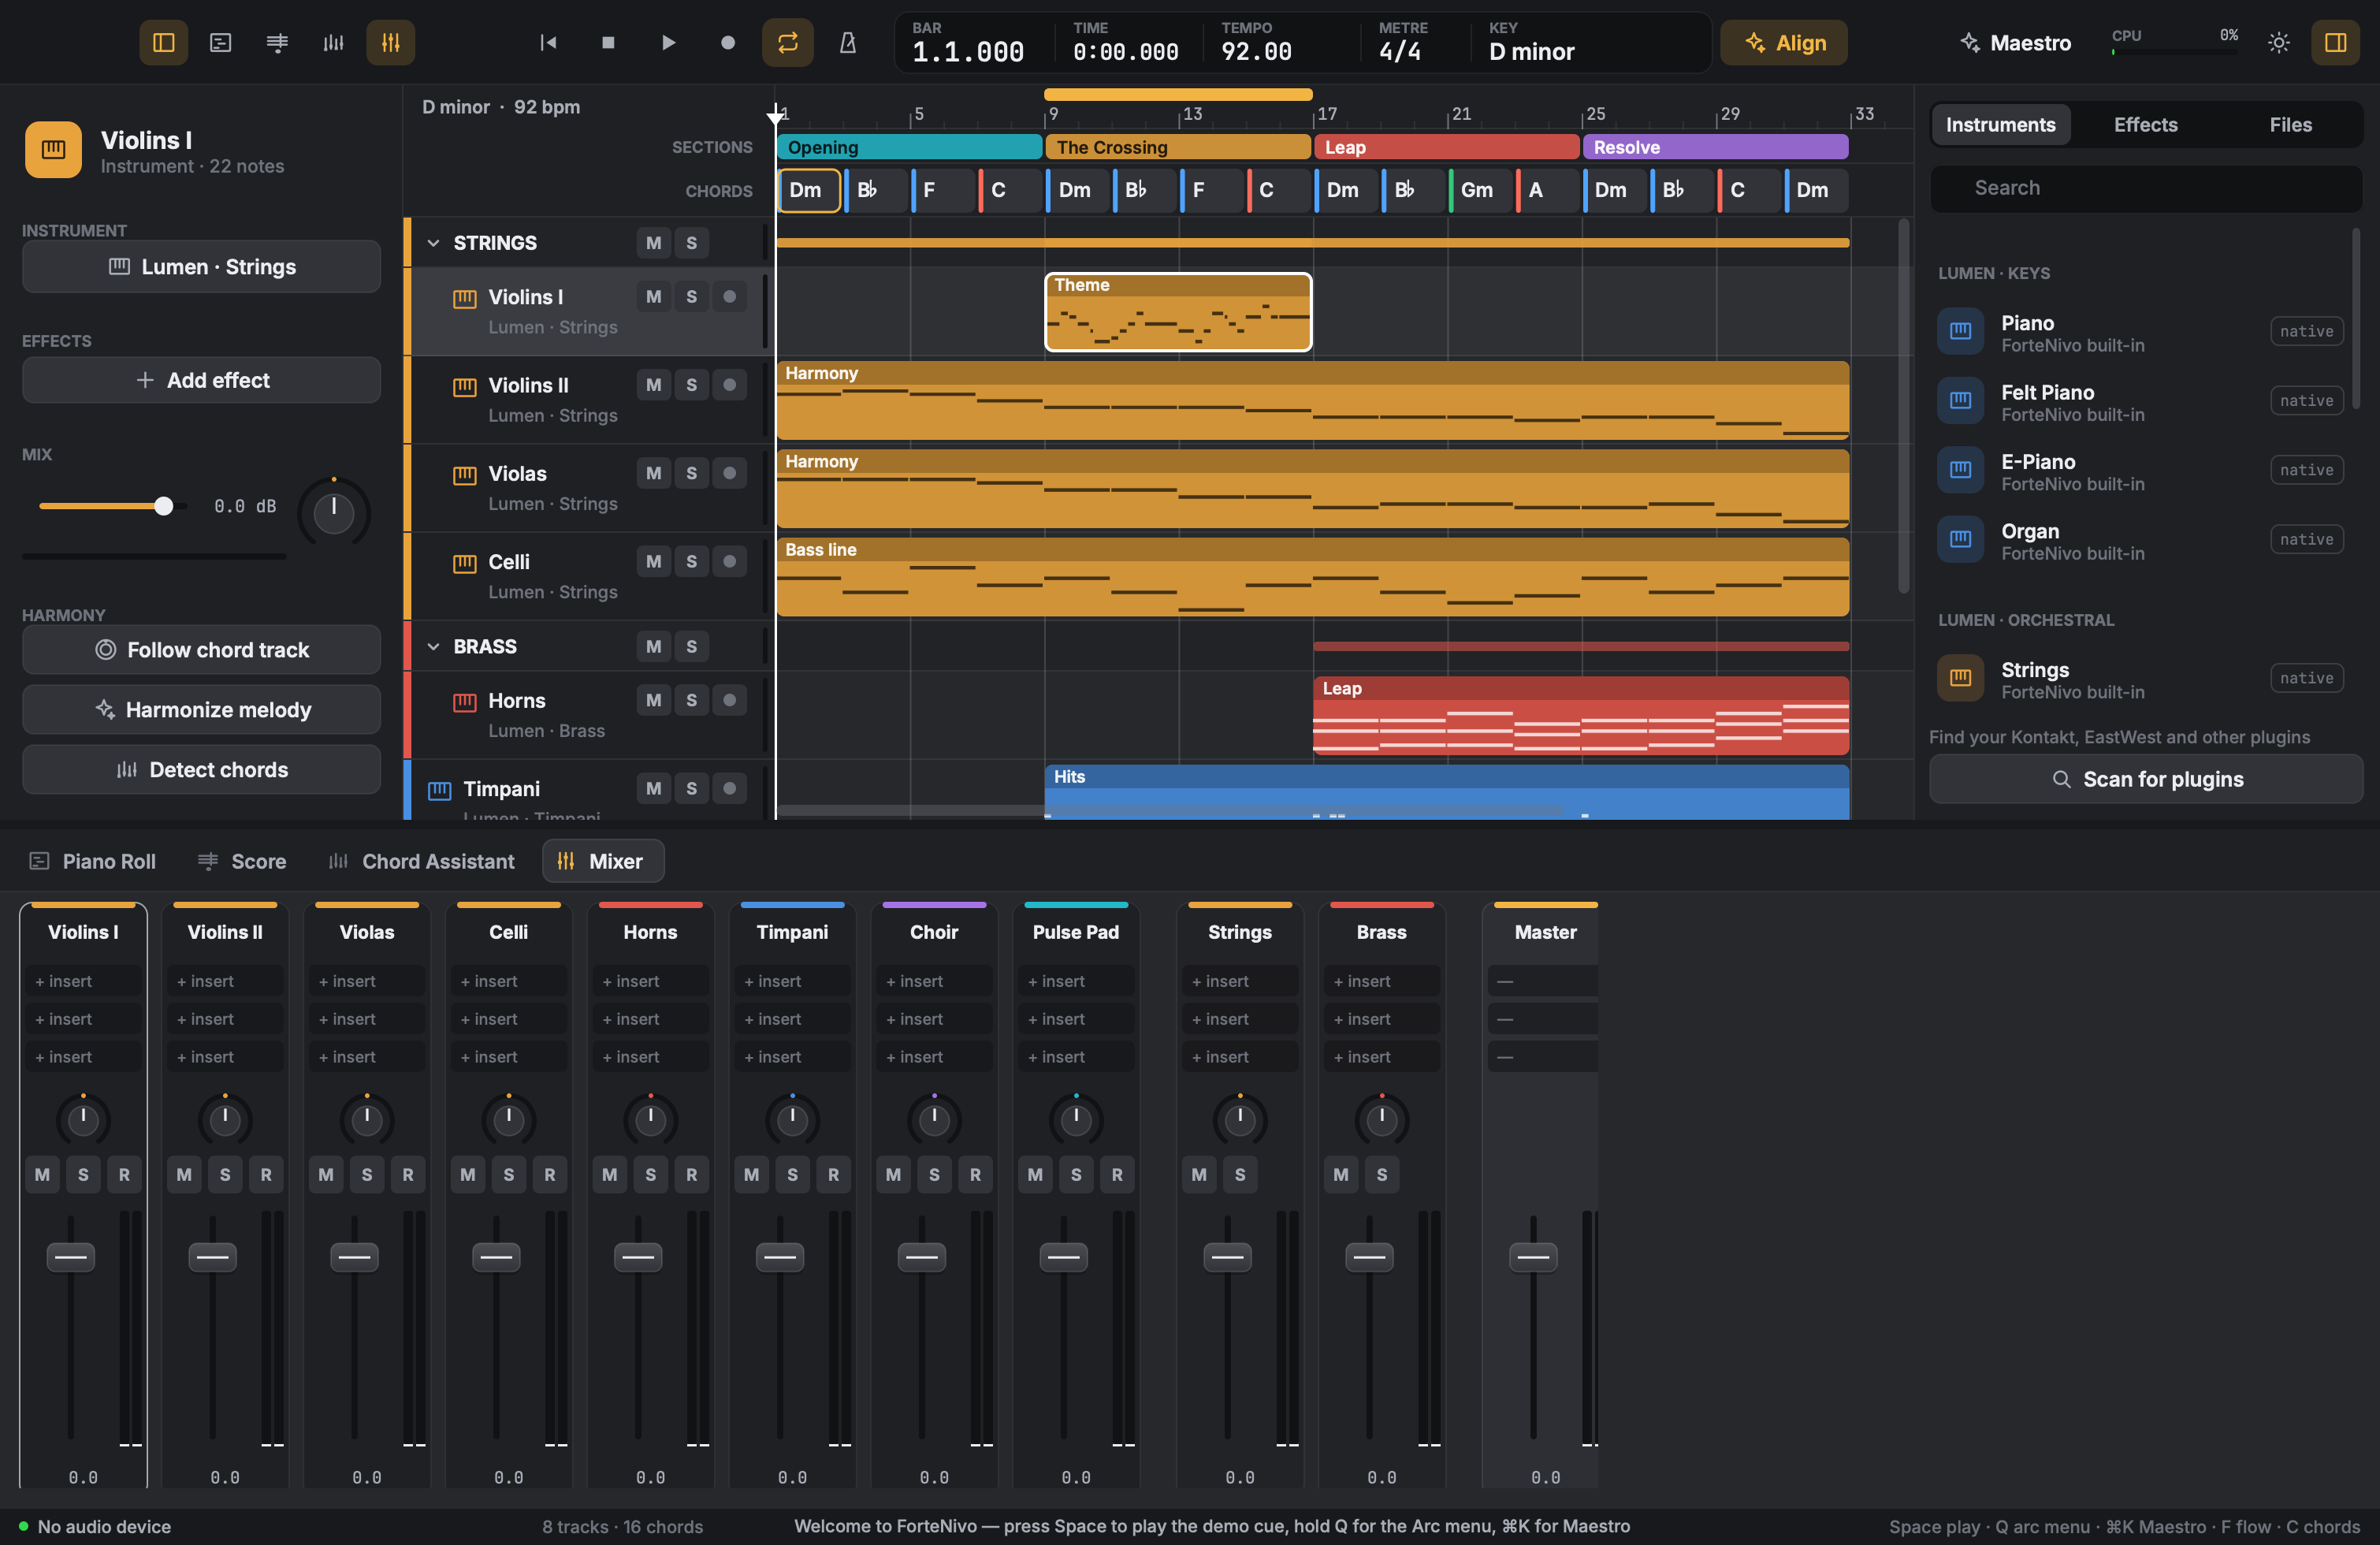Mute the Violins II track
This screenshot has width=2380, height=1545.
point(653,385)
